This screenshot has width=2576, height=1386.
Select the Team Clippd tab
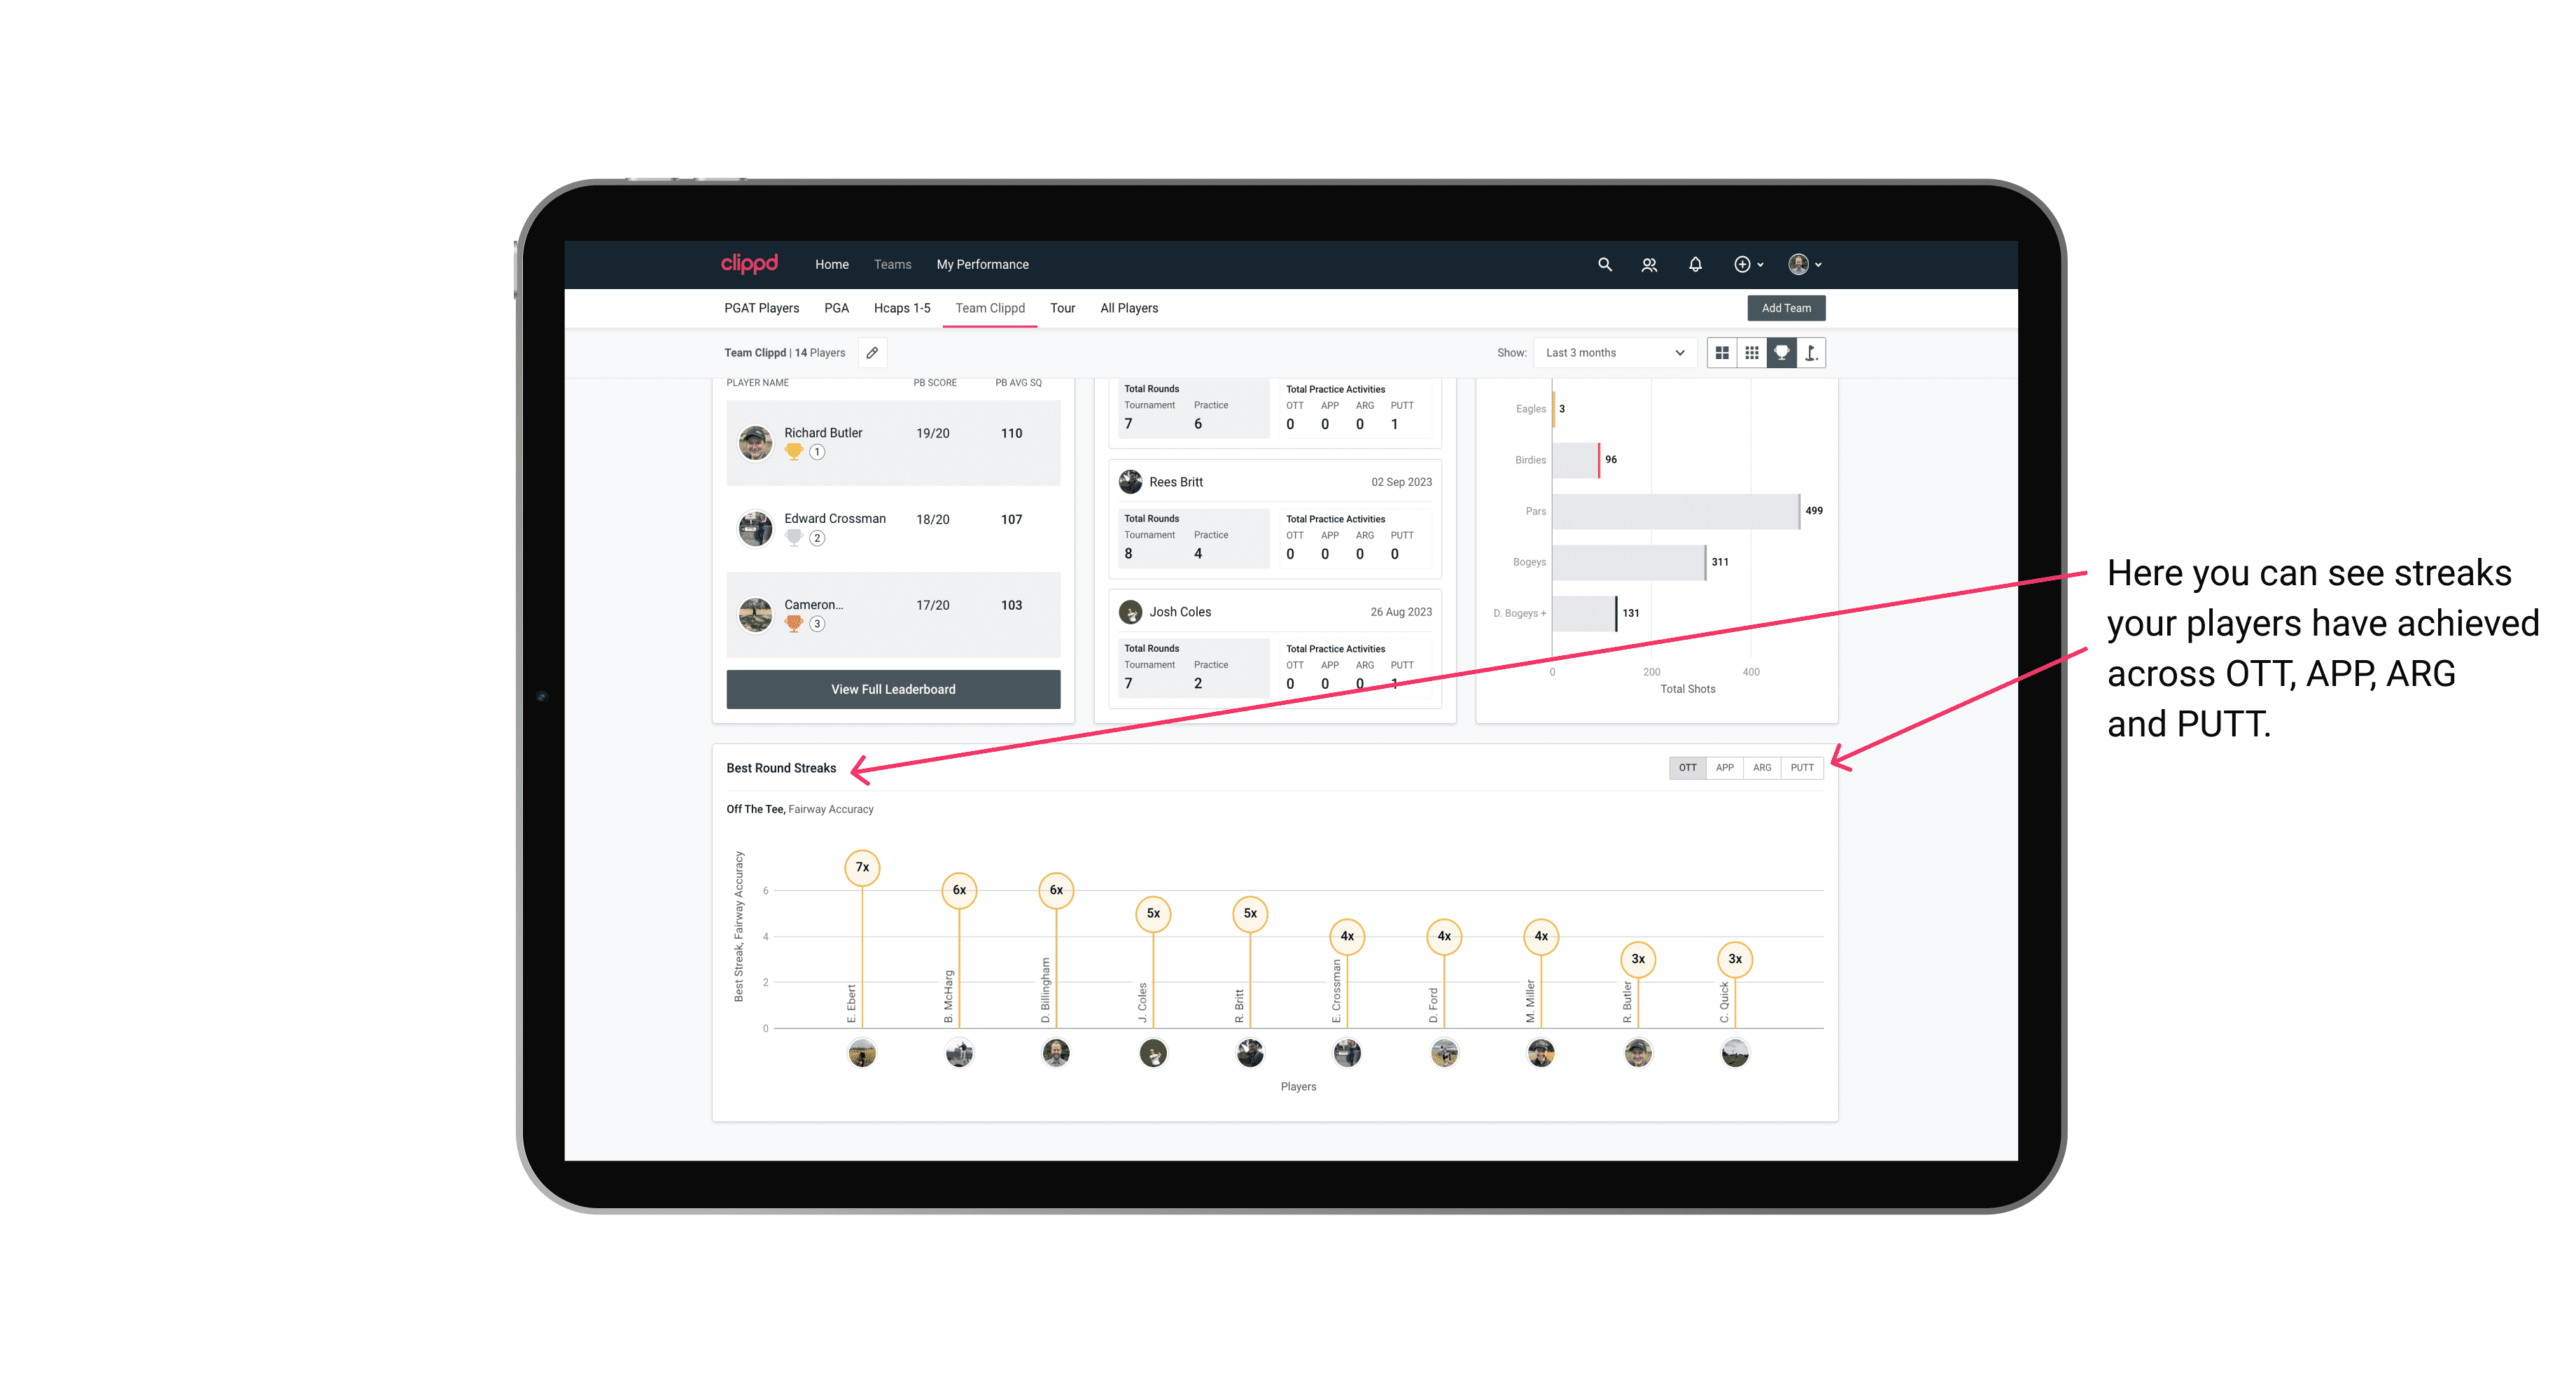coord(990,309)
